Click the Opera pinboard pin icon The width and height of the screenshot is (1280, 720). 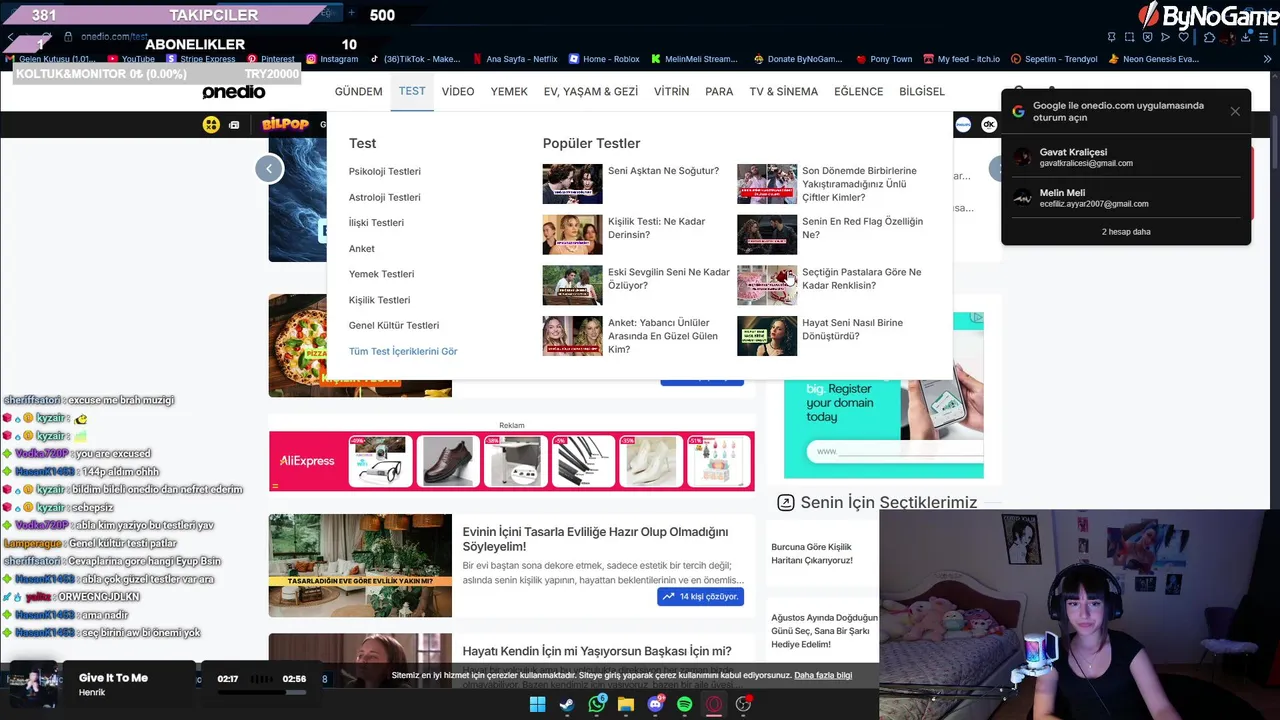[x=1112, y=37]
